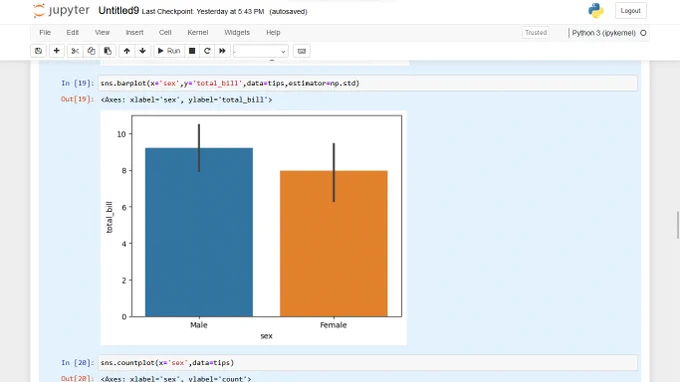
Task: Click the Trusted notebook indicator
Action: pyautogui.click(x=536, y=33)
